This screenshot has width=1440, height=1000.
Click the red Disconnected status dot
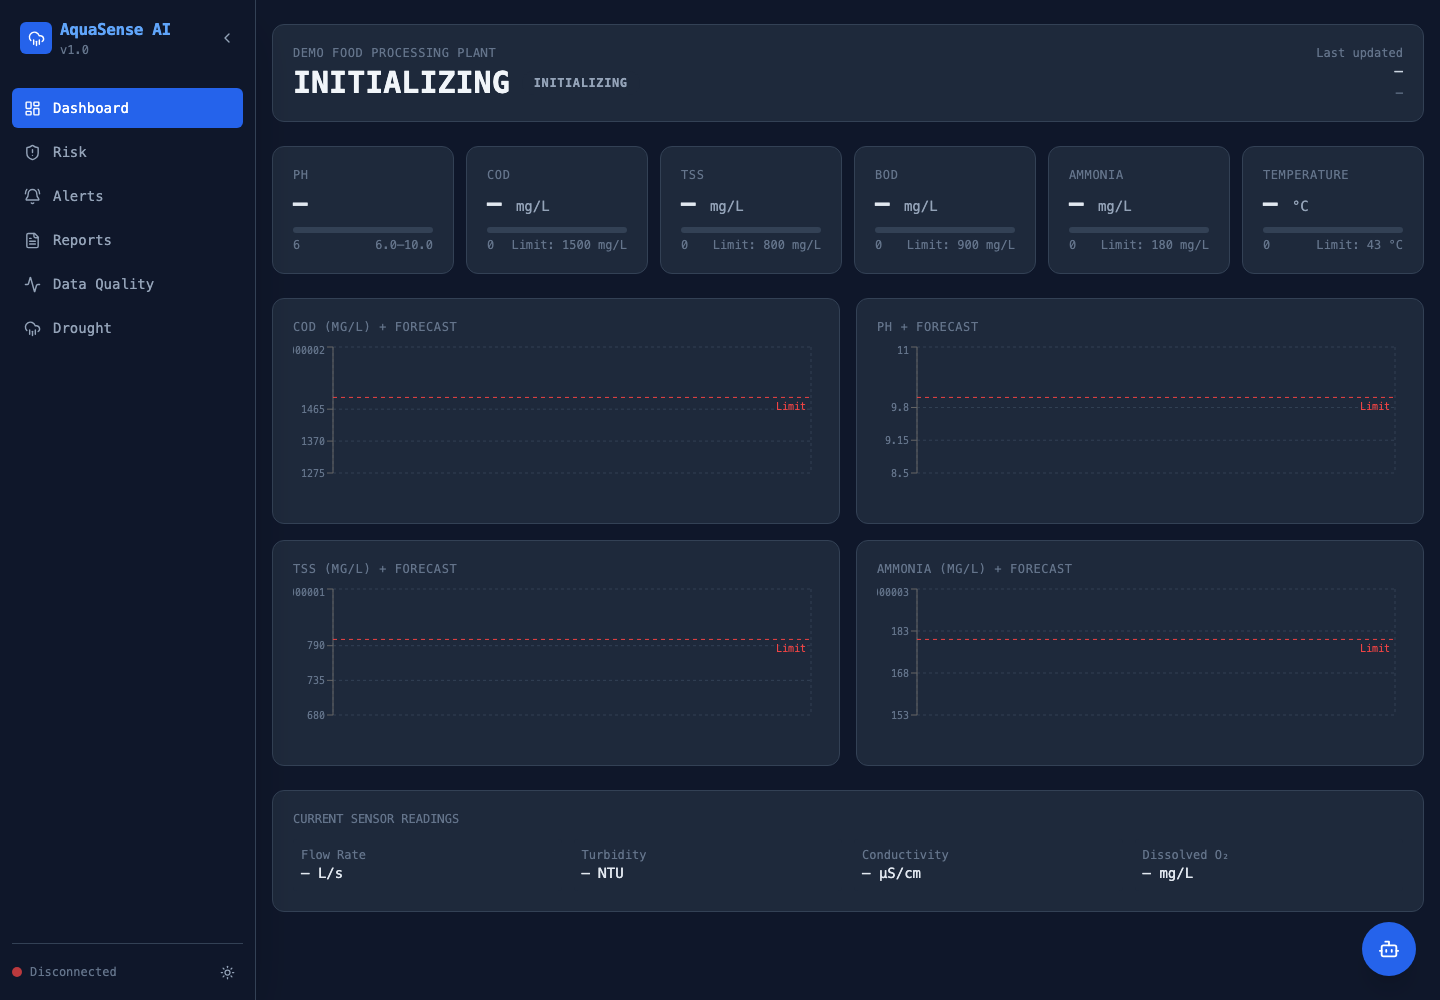[17, 972]
